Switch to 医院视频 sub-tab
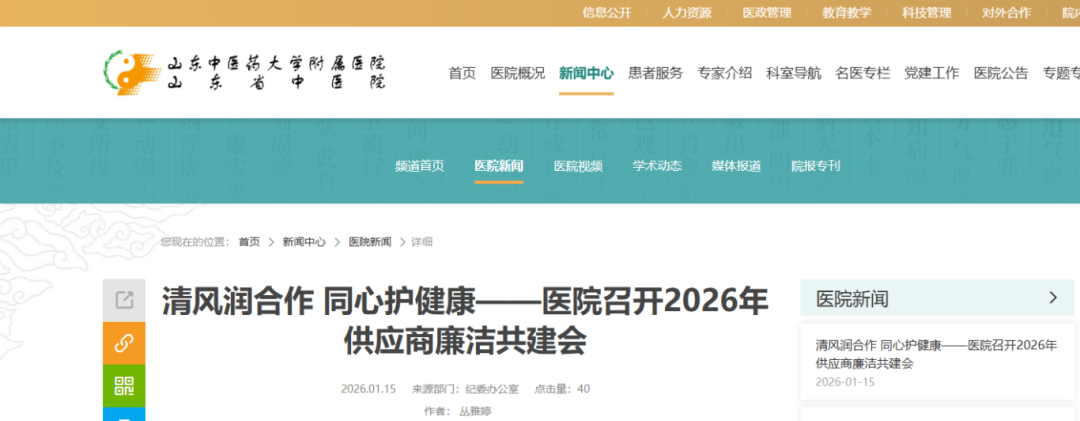 click(578, 166)
